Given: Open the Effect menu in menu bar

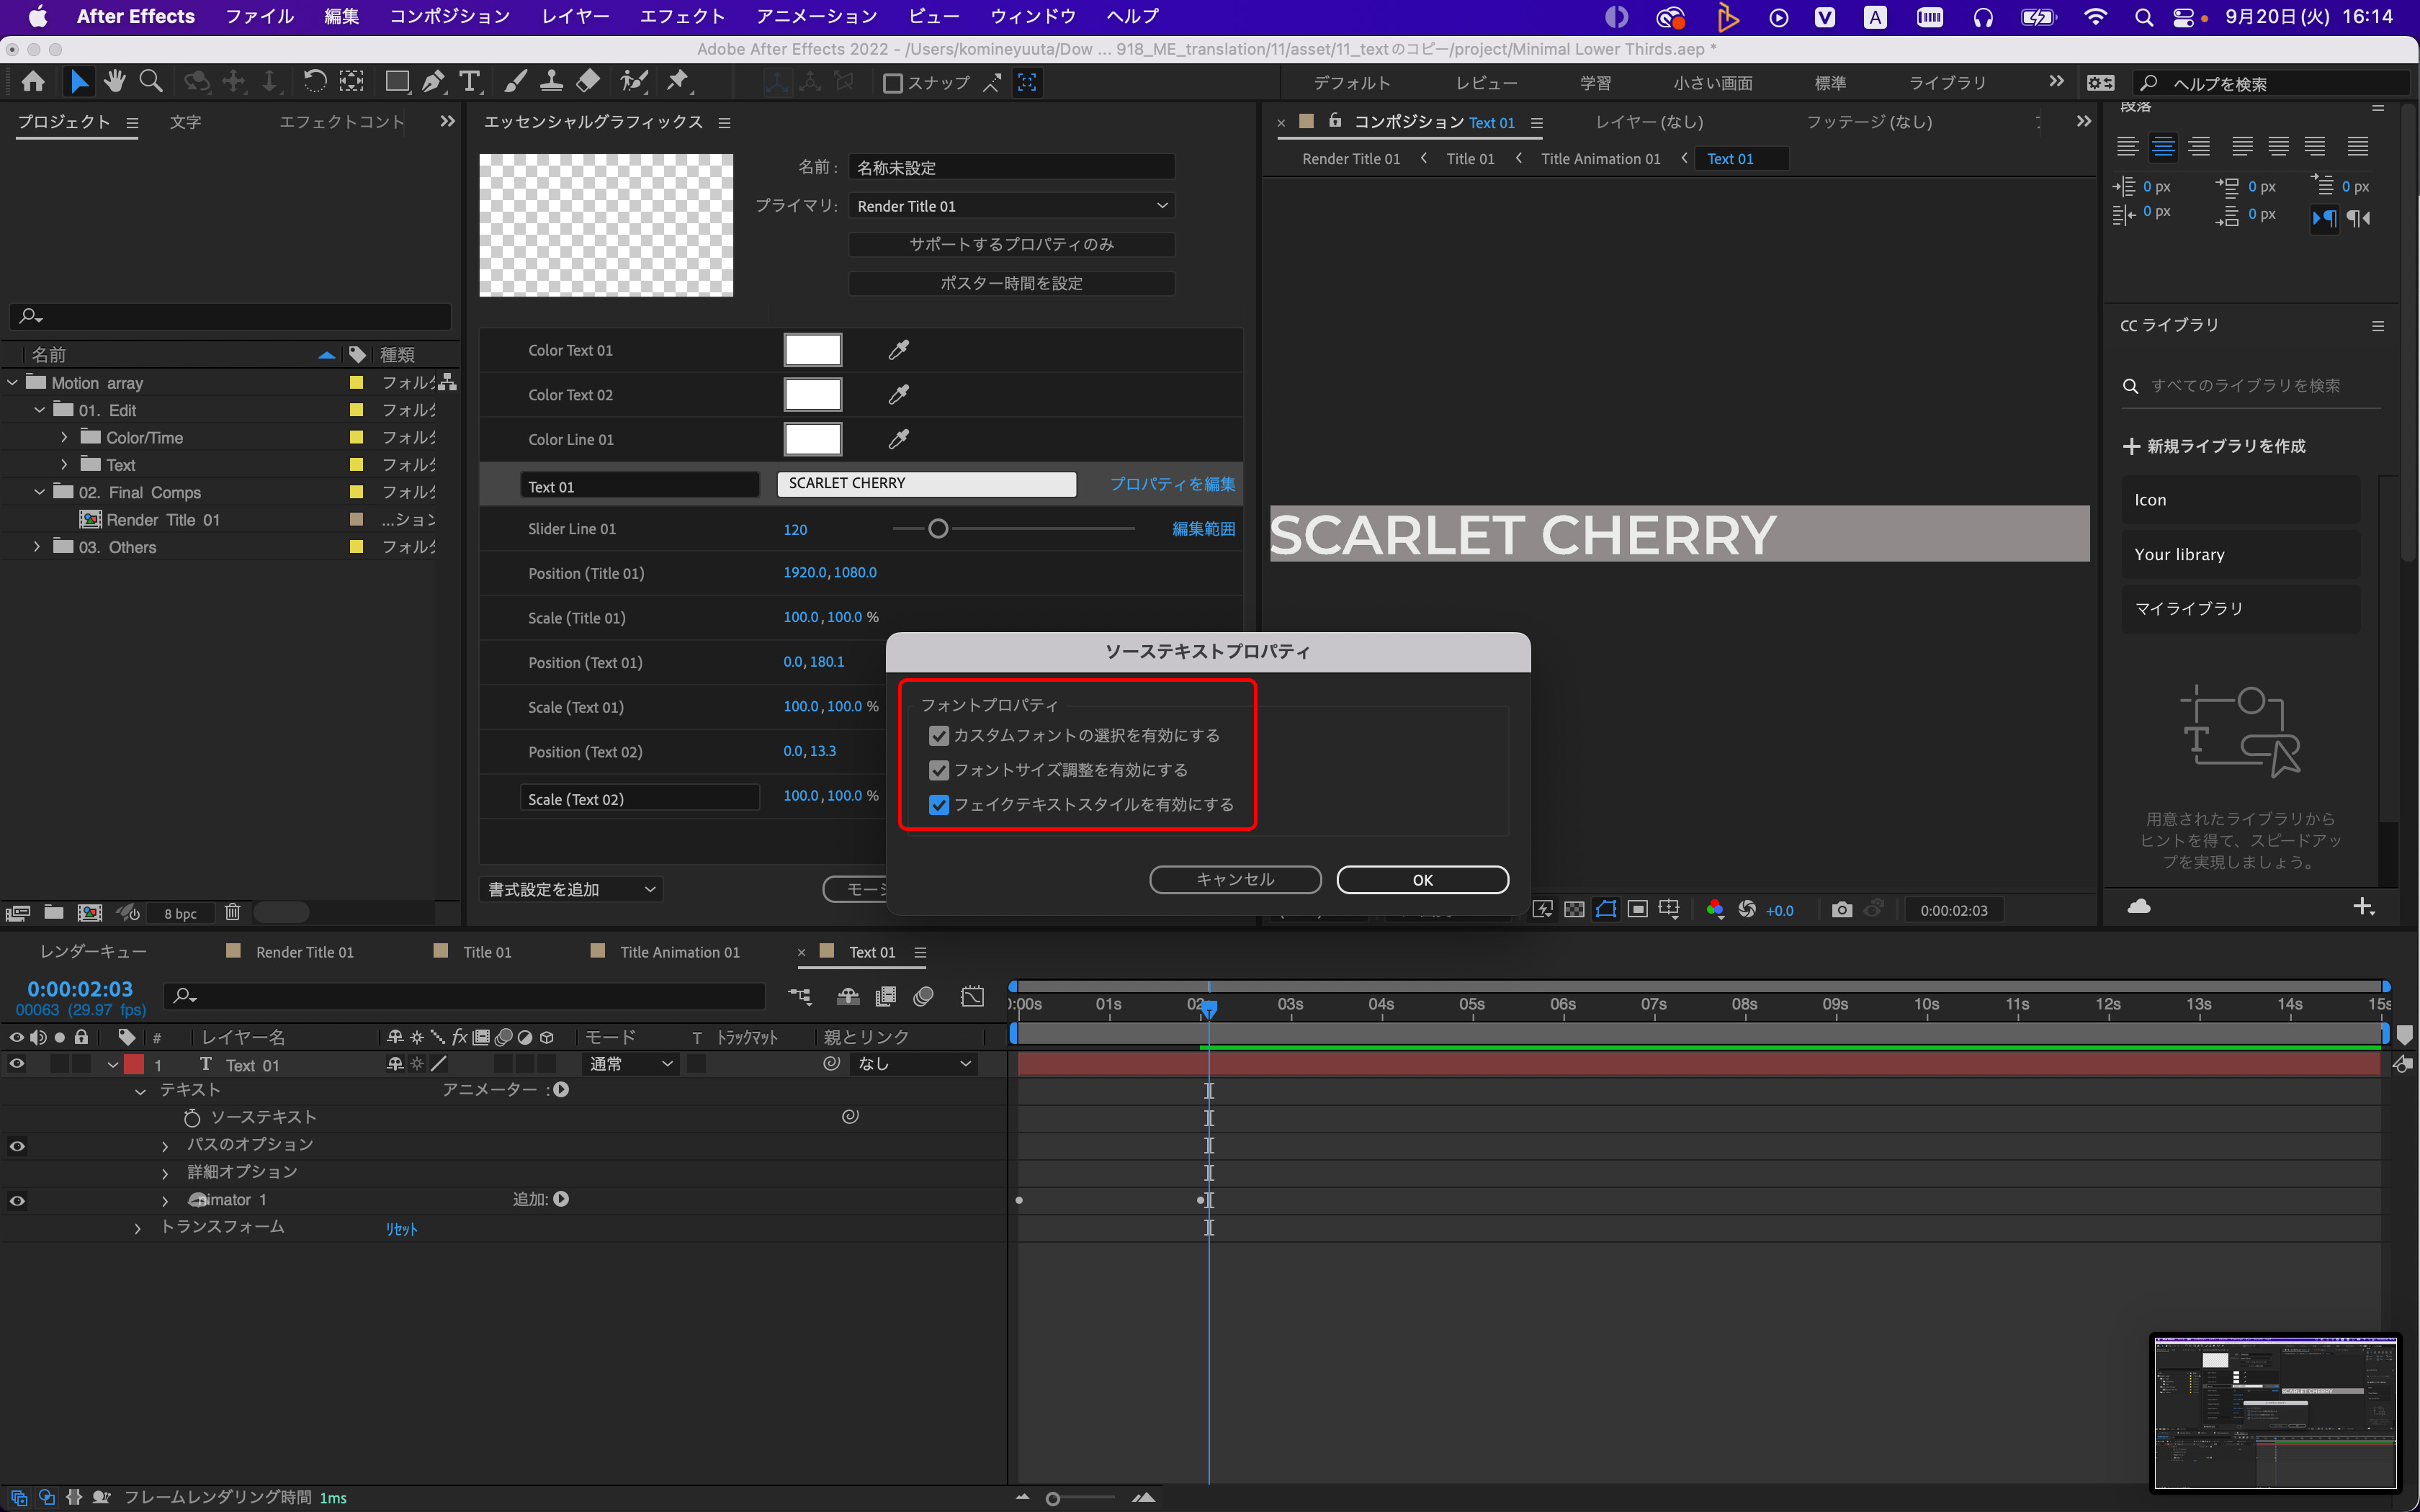Looking at the screenshot, I should 682,16.
